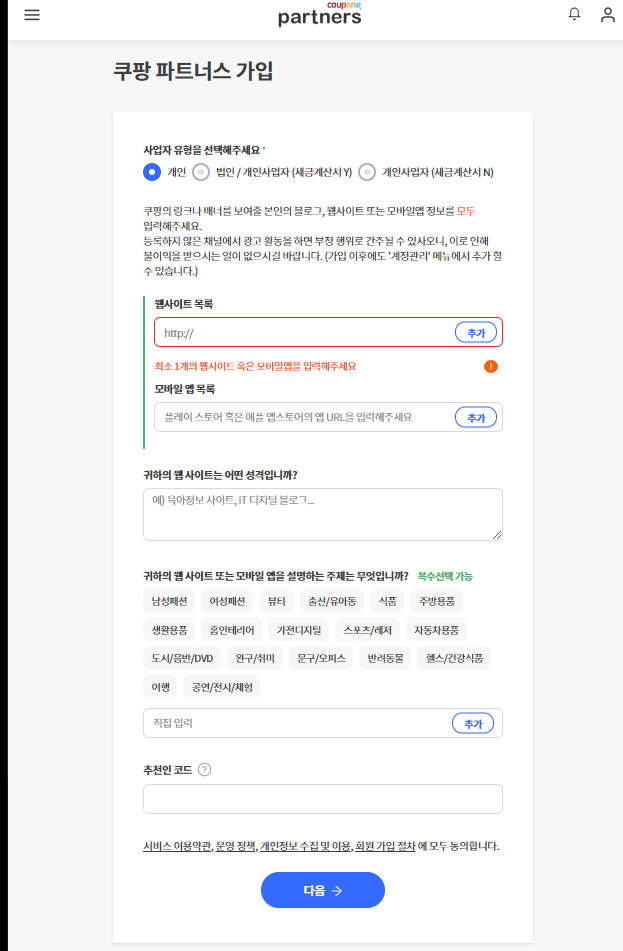The image size is (623, 951).
Task: Click the 웹사이트 목록 label
Action: click(183, 304)
